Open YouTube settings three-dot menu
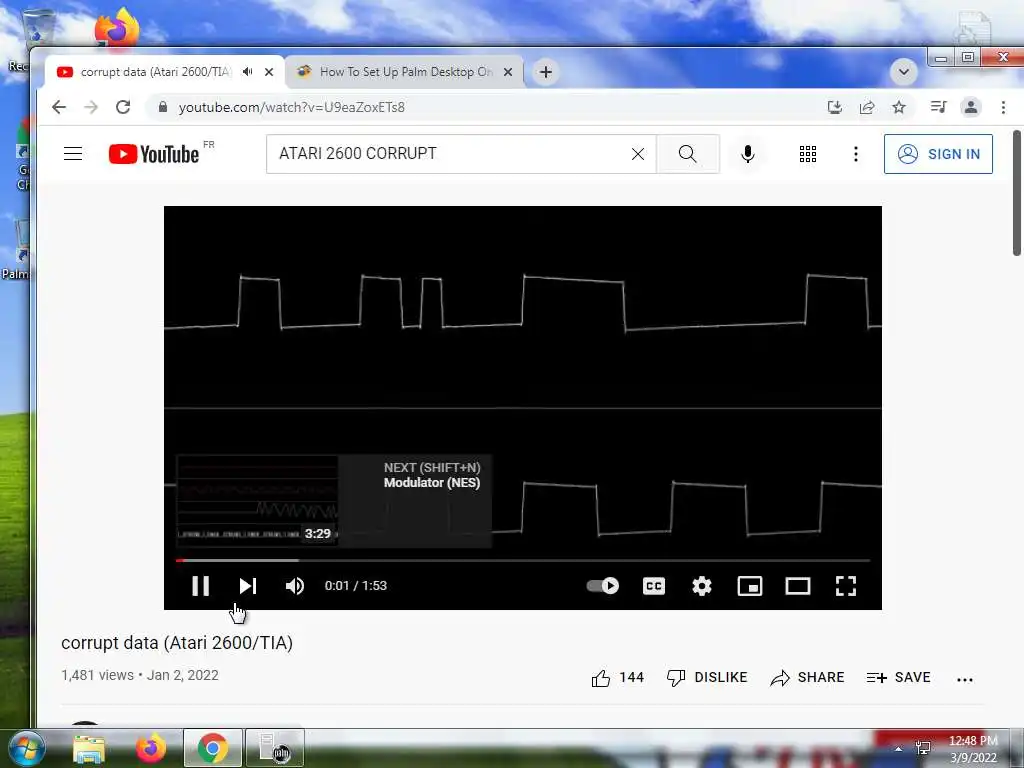Image resolution: width=1024 pixels, height=768 pixels. [856, 154]
